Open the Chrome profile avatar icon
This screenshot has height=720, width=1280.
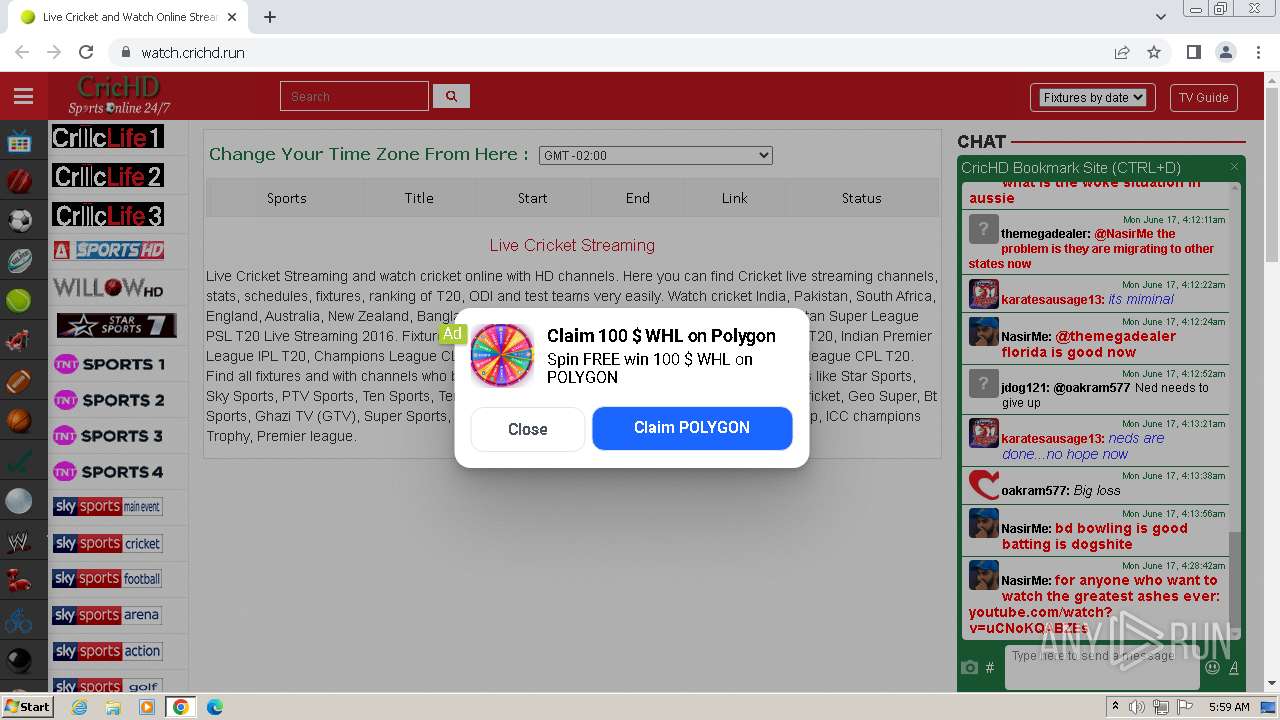pyautogui.click(x=1225, y=52)
